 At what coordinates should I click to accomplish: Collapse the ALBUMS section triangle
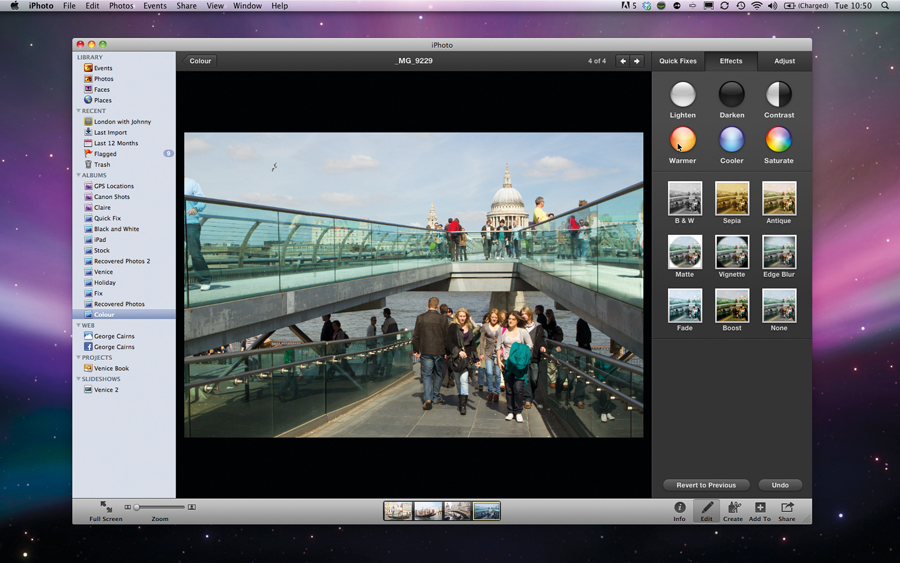[79, 175]
